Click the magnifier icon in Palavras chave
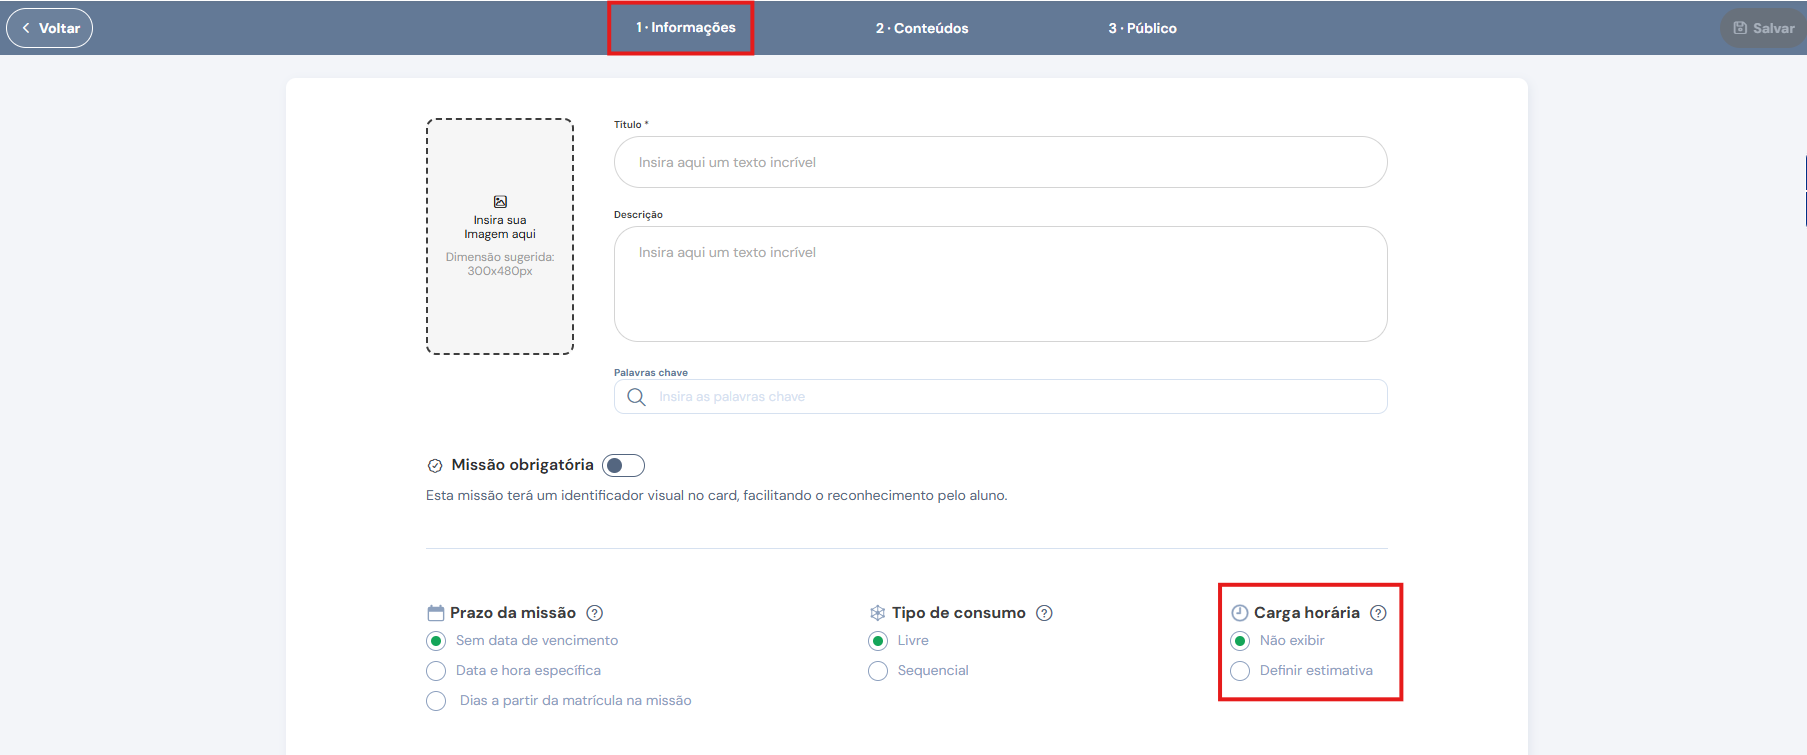This screenshot has height=755, width=1807. coord(636,397)
